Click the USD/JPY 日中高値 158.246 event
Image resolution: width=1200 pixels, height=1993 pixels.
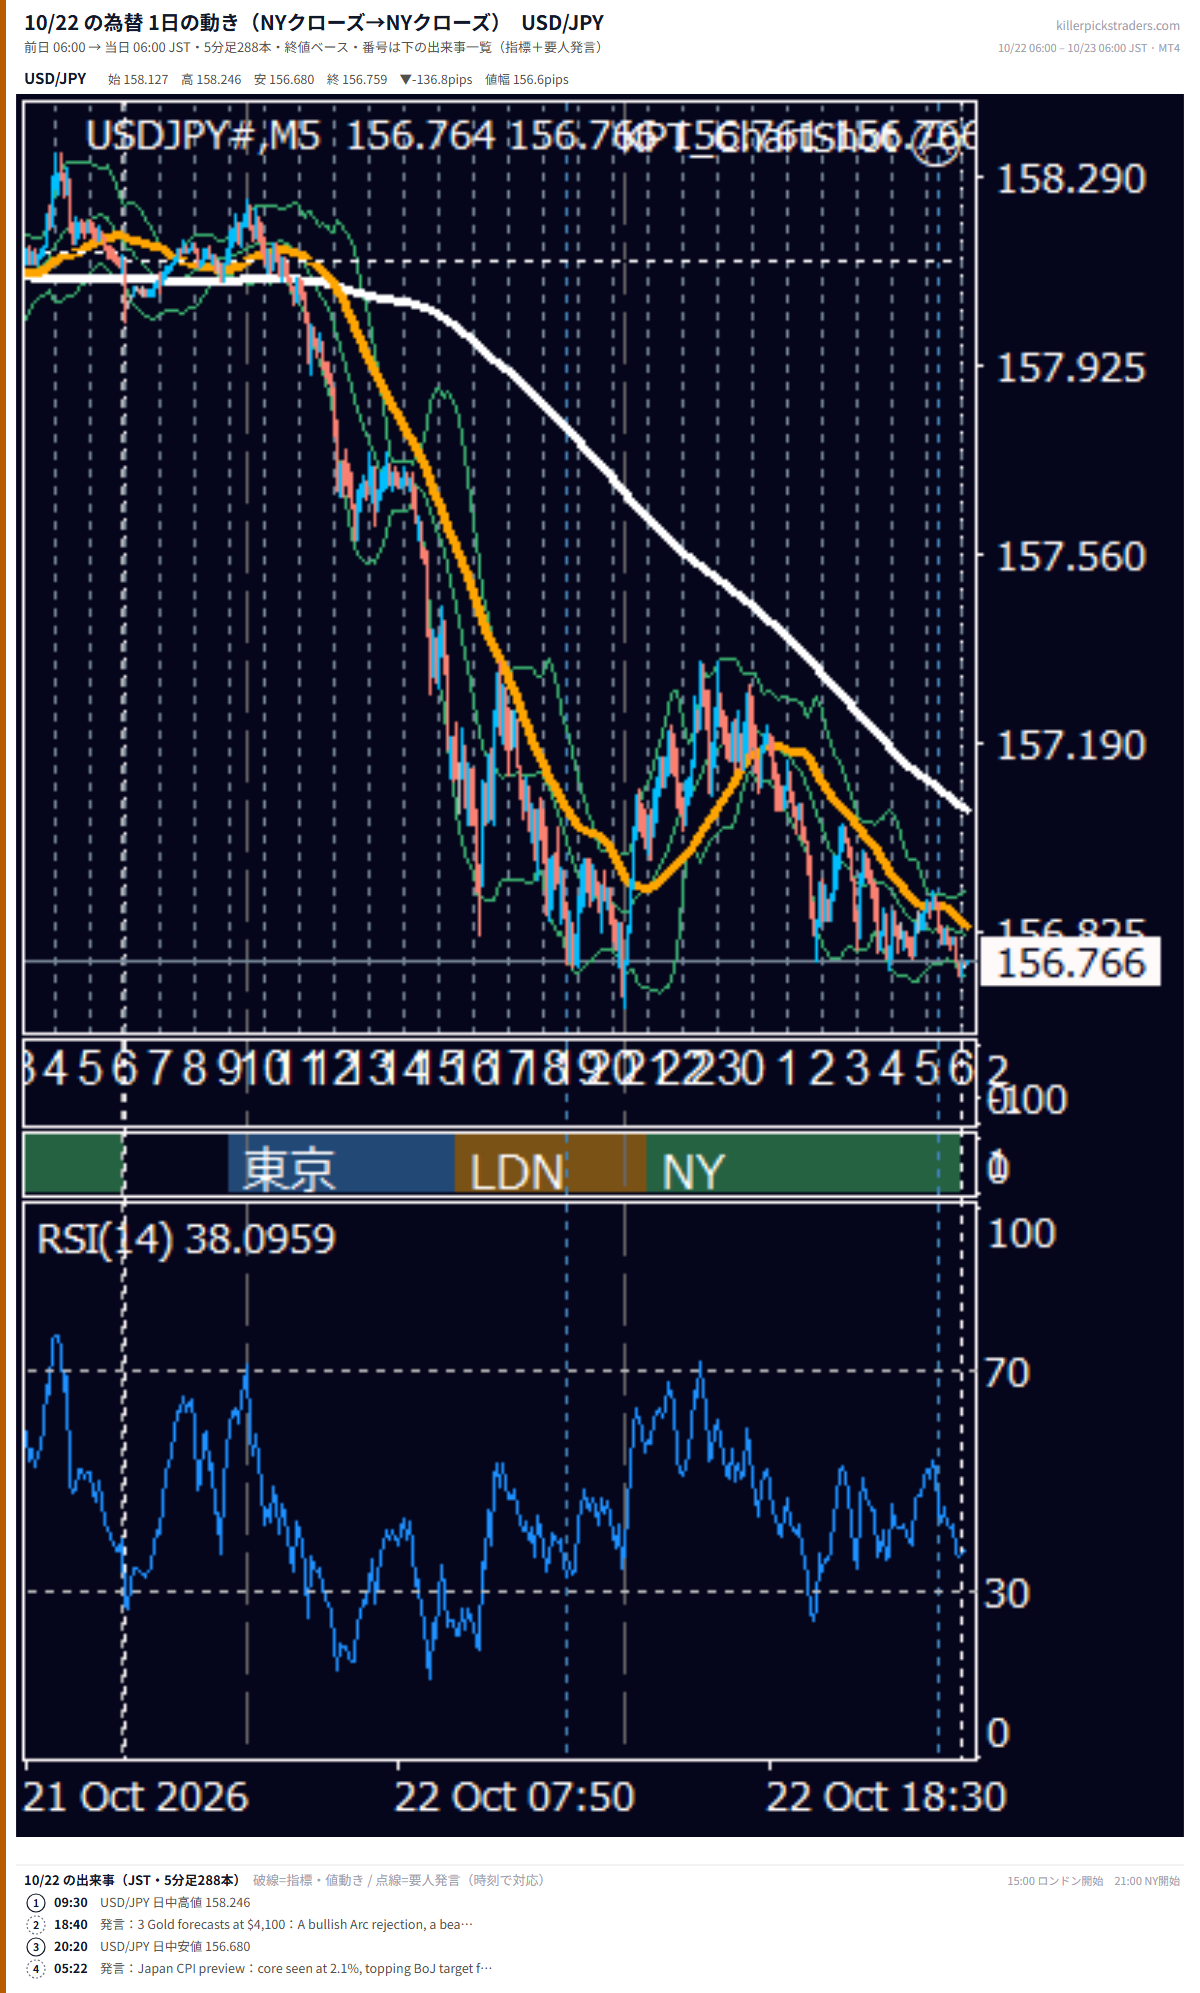[x=175, y=1902]
